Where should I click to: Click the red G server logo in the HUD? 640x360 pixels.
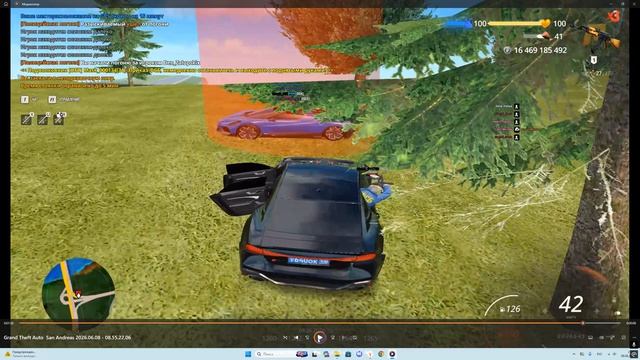[614, 16]
